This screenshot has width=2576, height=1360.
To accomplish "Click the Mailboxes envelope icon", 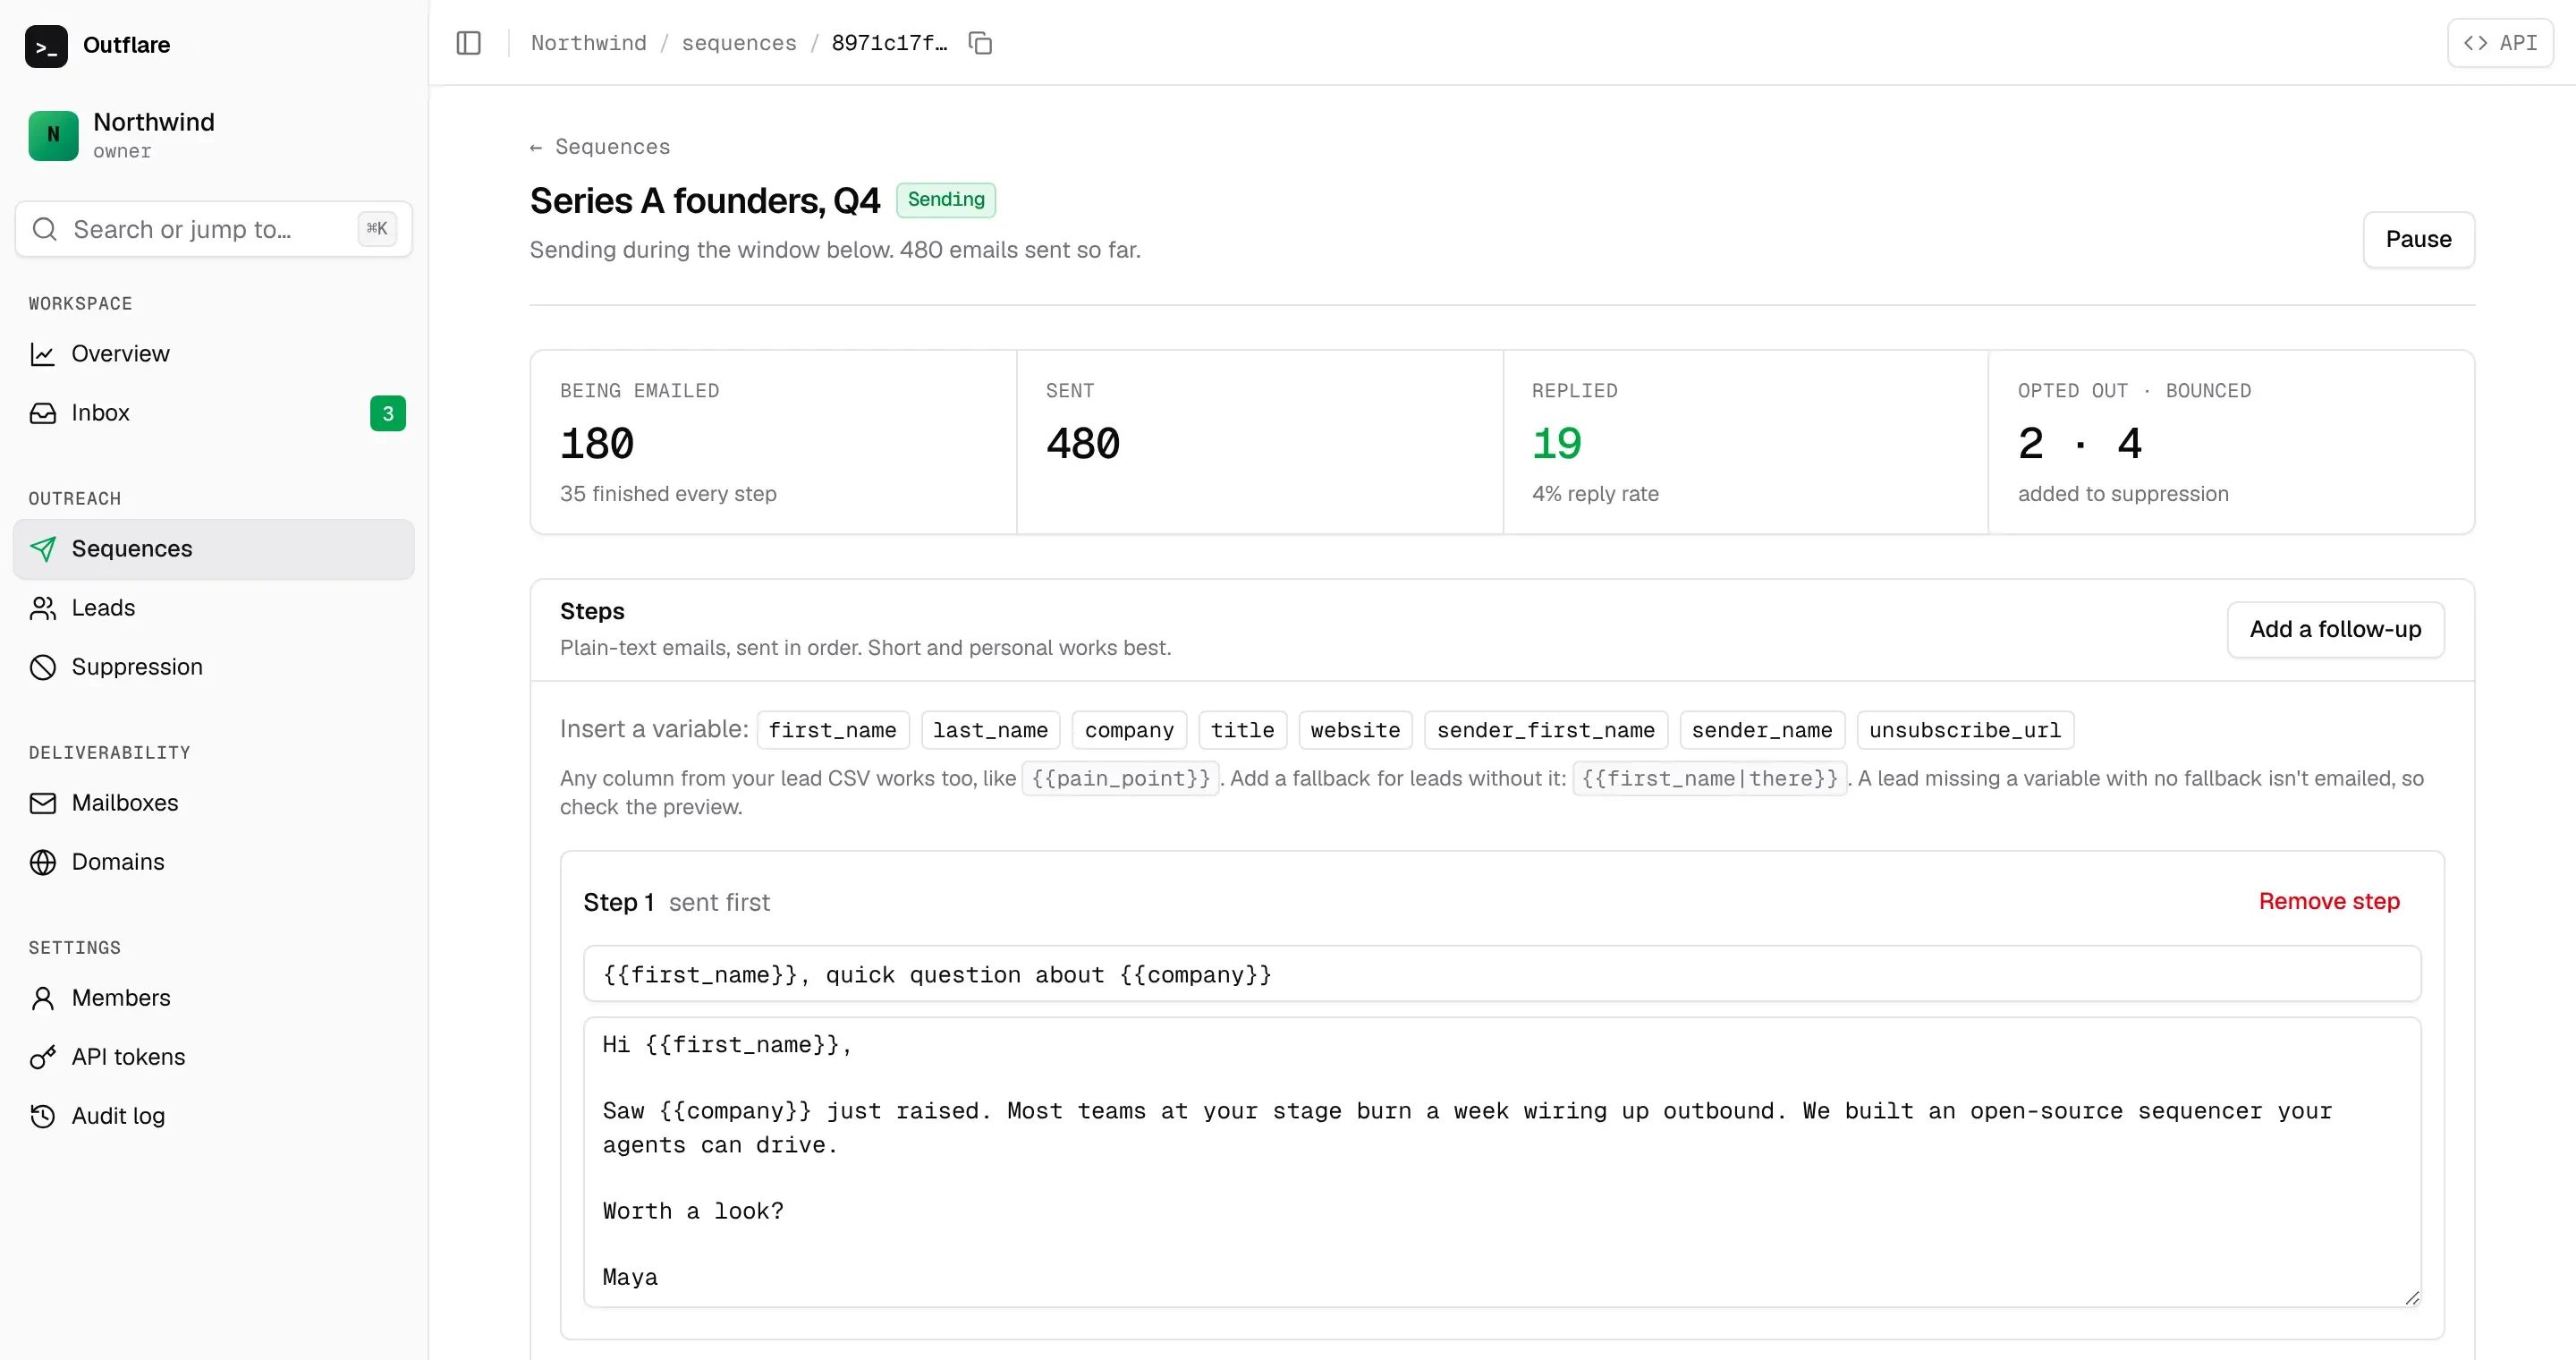I will click(x=43, y=803).
